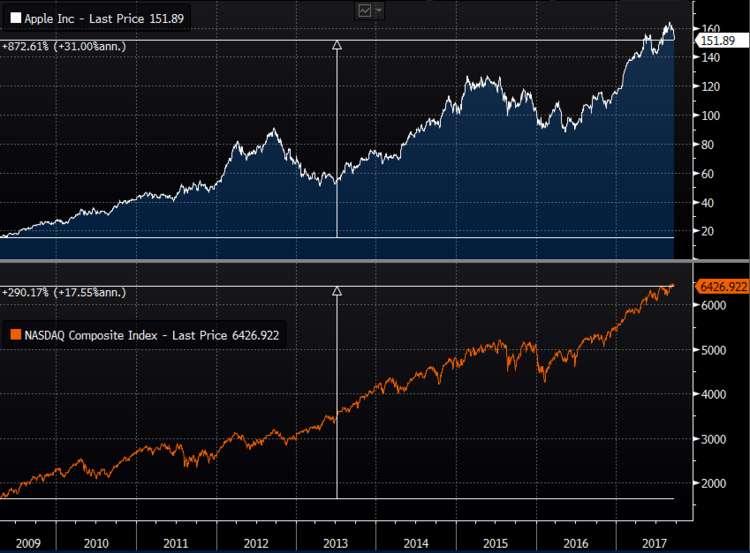Click the arrowhead on Apple's measurement line
750x553 pixels.
tap(337, 45)
